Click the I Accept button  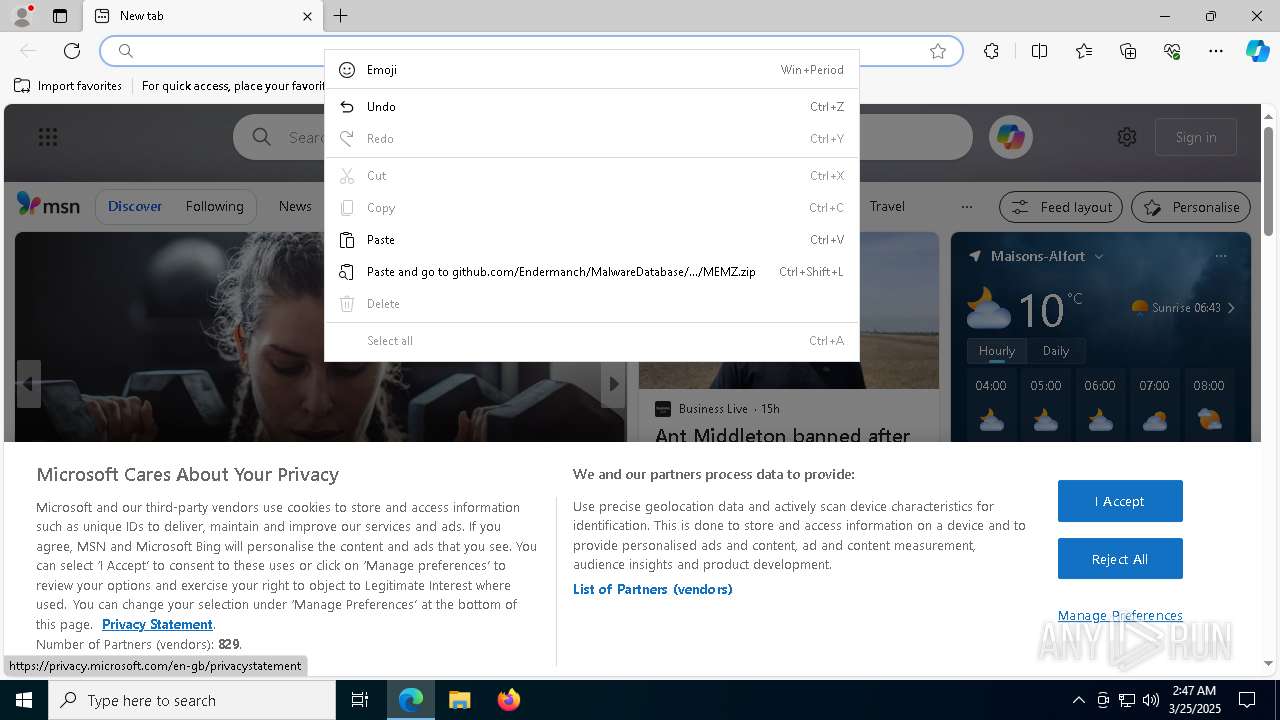coord(1120,501)
